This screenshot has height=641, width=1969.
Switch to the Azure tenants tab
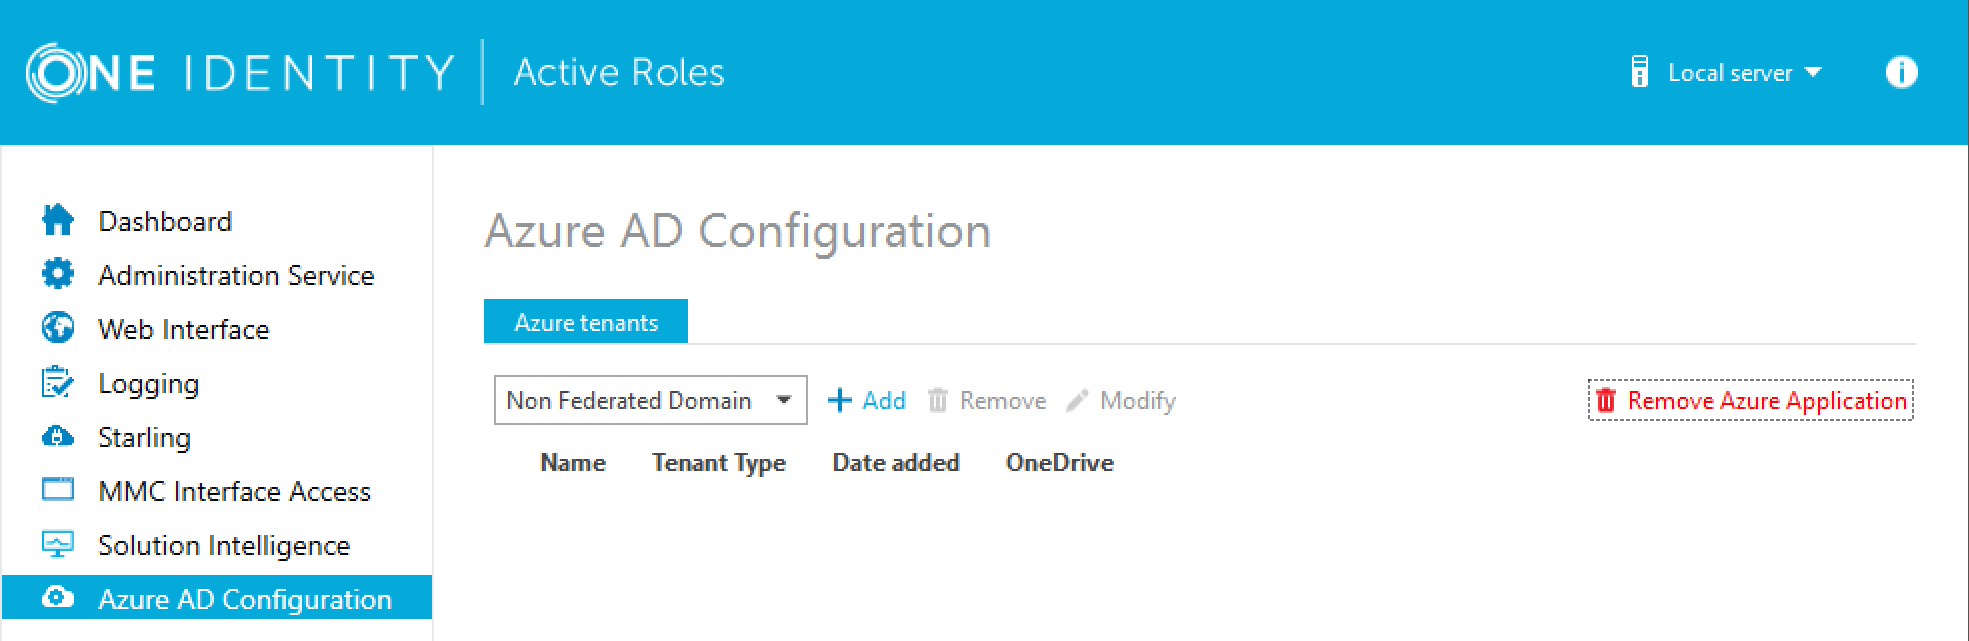pyautogui.click(x=586, y=322)
